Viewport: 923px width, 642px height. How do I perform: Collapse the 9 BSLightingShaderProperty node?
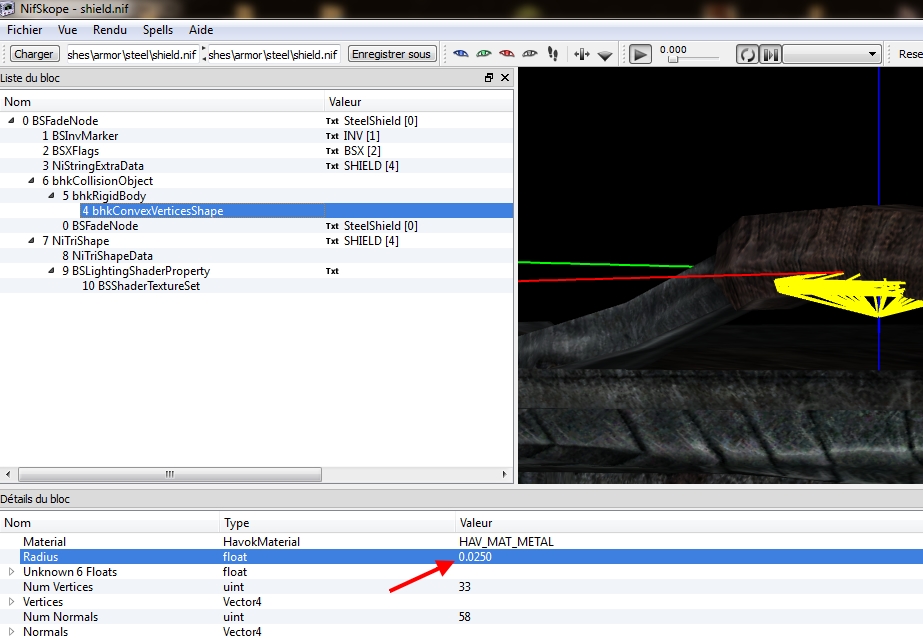click(x=51, y=271)
